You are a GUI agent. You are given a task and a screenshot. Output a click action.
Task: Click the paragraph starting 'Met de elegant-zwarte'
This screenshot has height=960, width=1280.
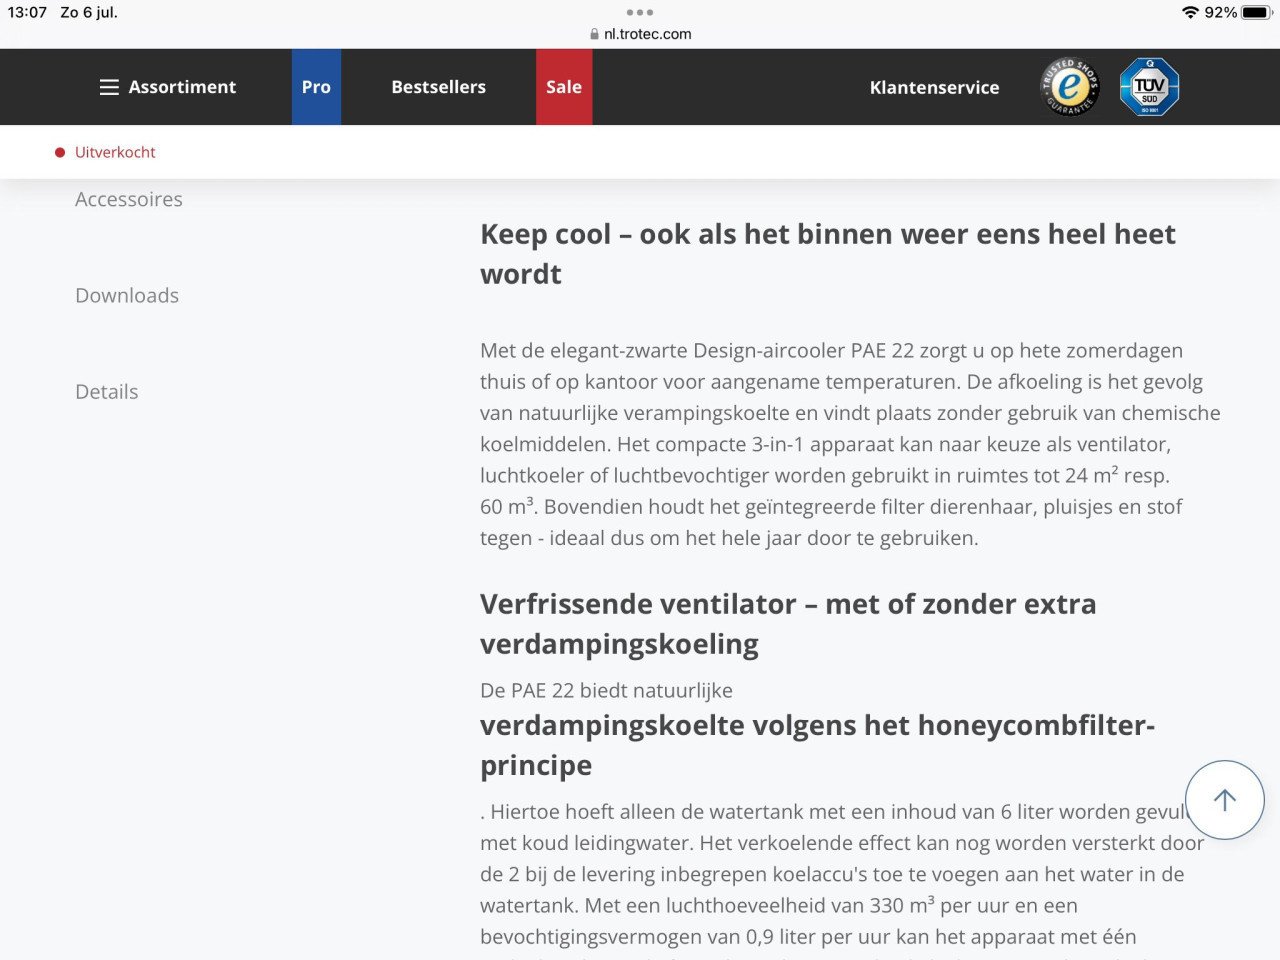click(x=850, y=444)
